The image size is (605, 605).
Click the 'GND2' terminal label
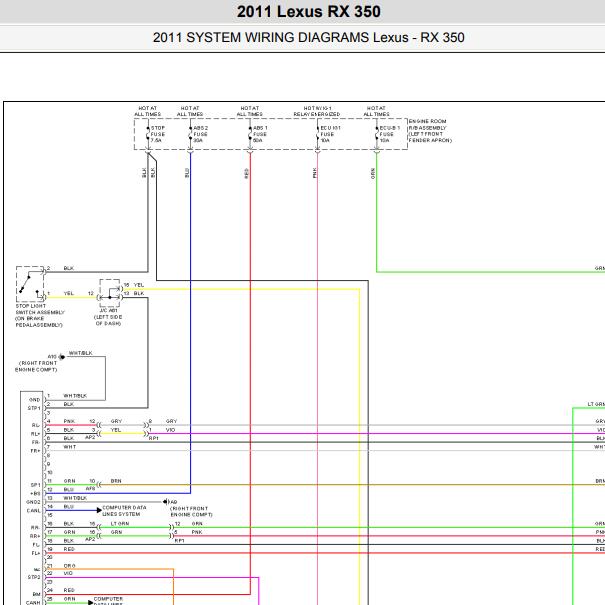[33, 502]
